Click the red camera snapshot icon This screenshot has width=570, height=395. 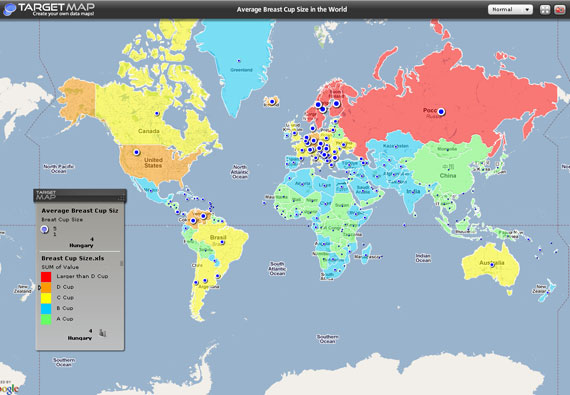(559, 10)
